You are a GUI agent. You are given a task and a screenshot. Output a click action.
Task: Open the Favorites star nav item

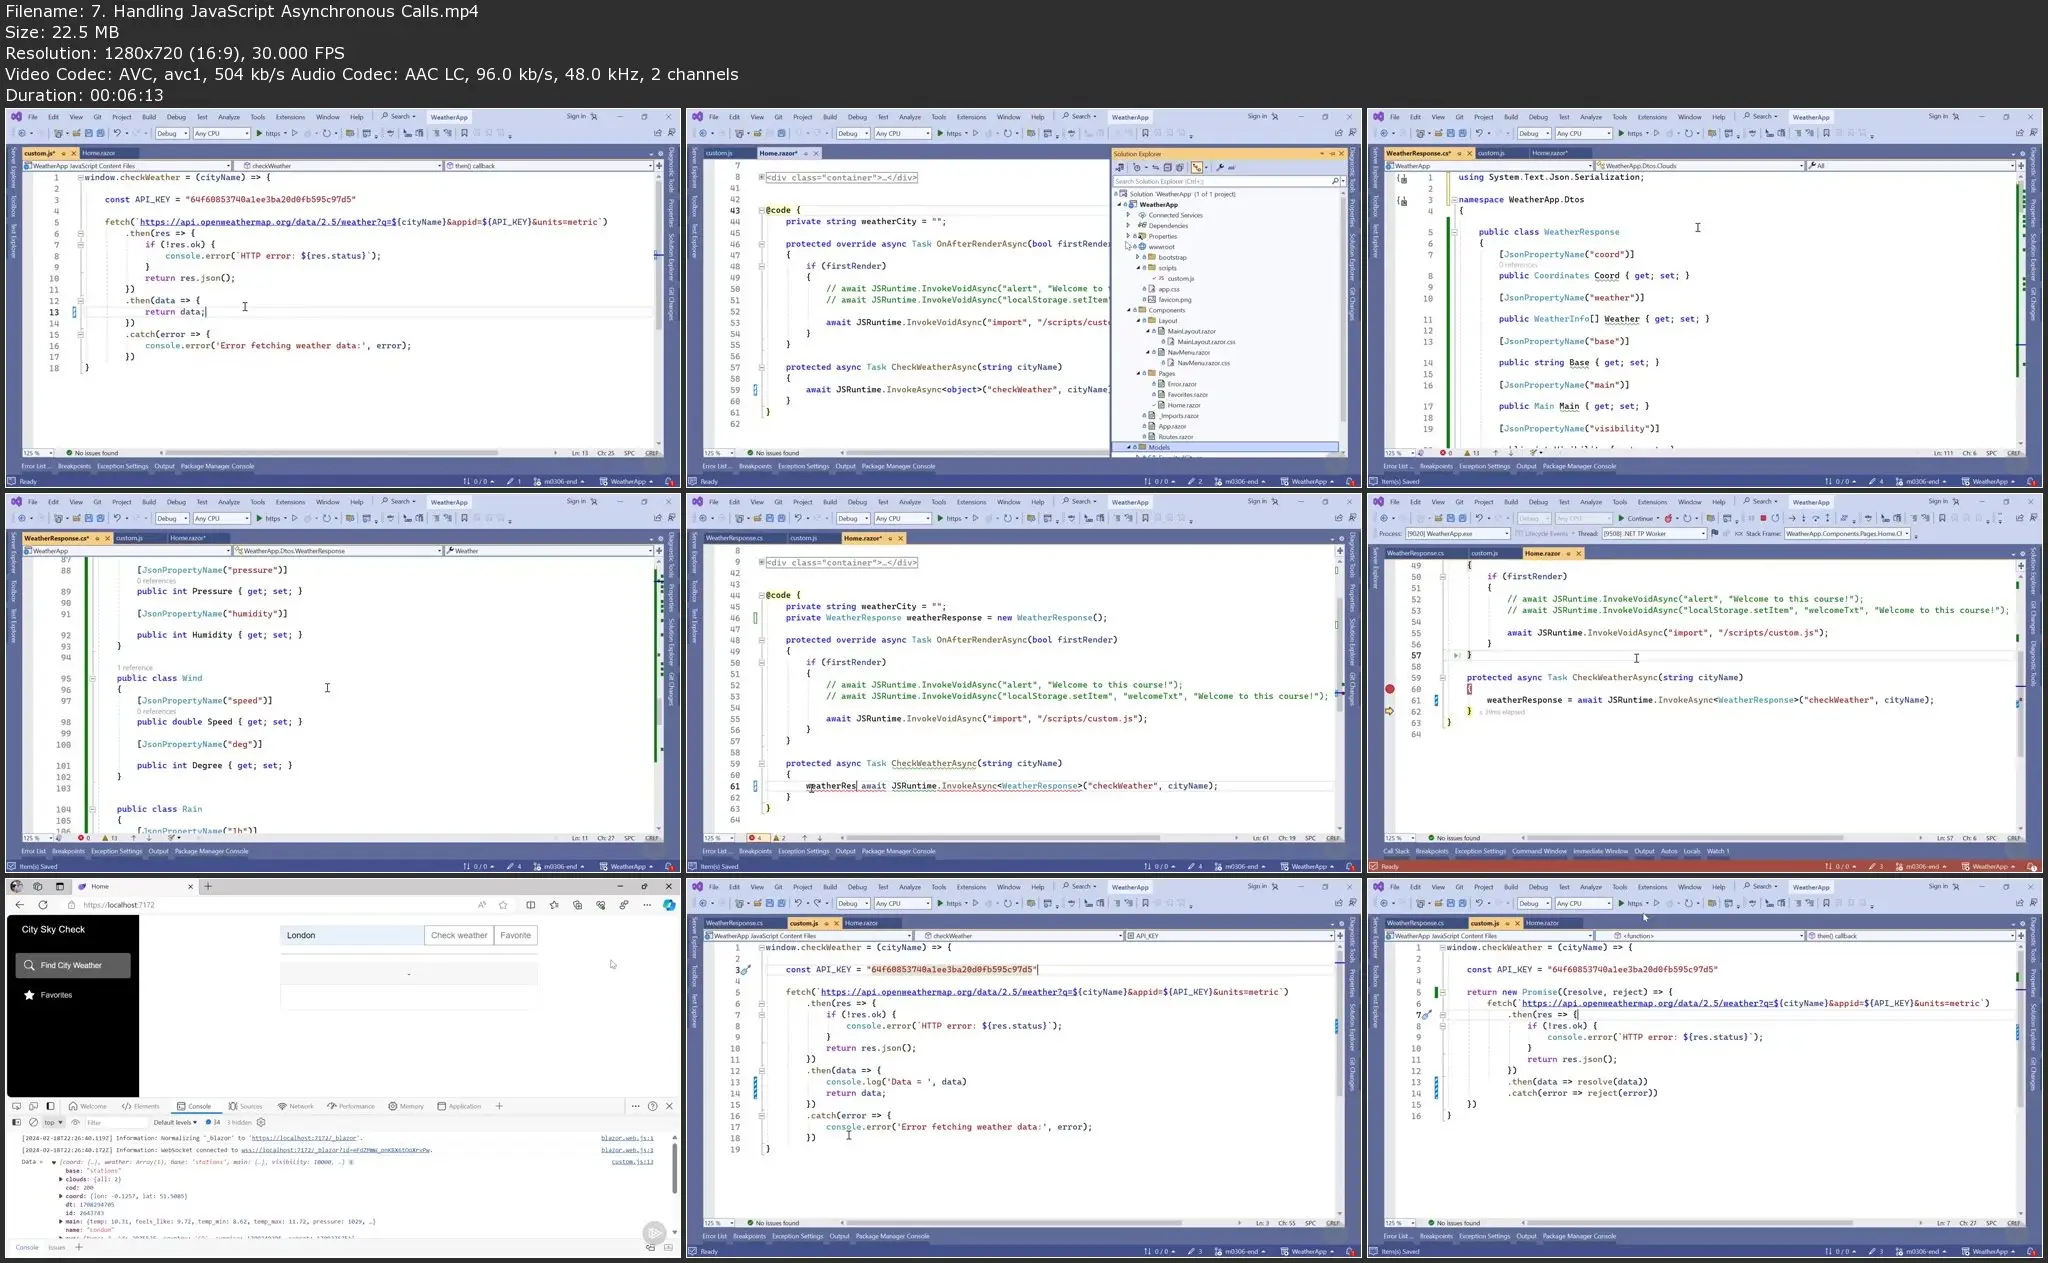(56, 995)
